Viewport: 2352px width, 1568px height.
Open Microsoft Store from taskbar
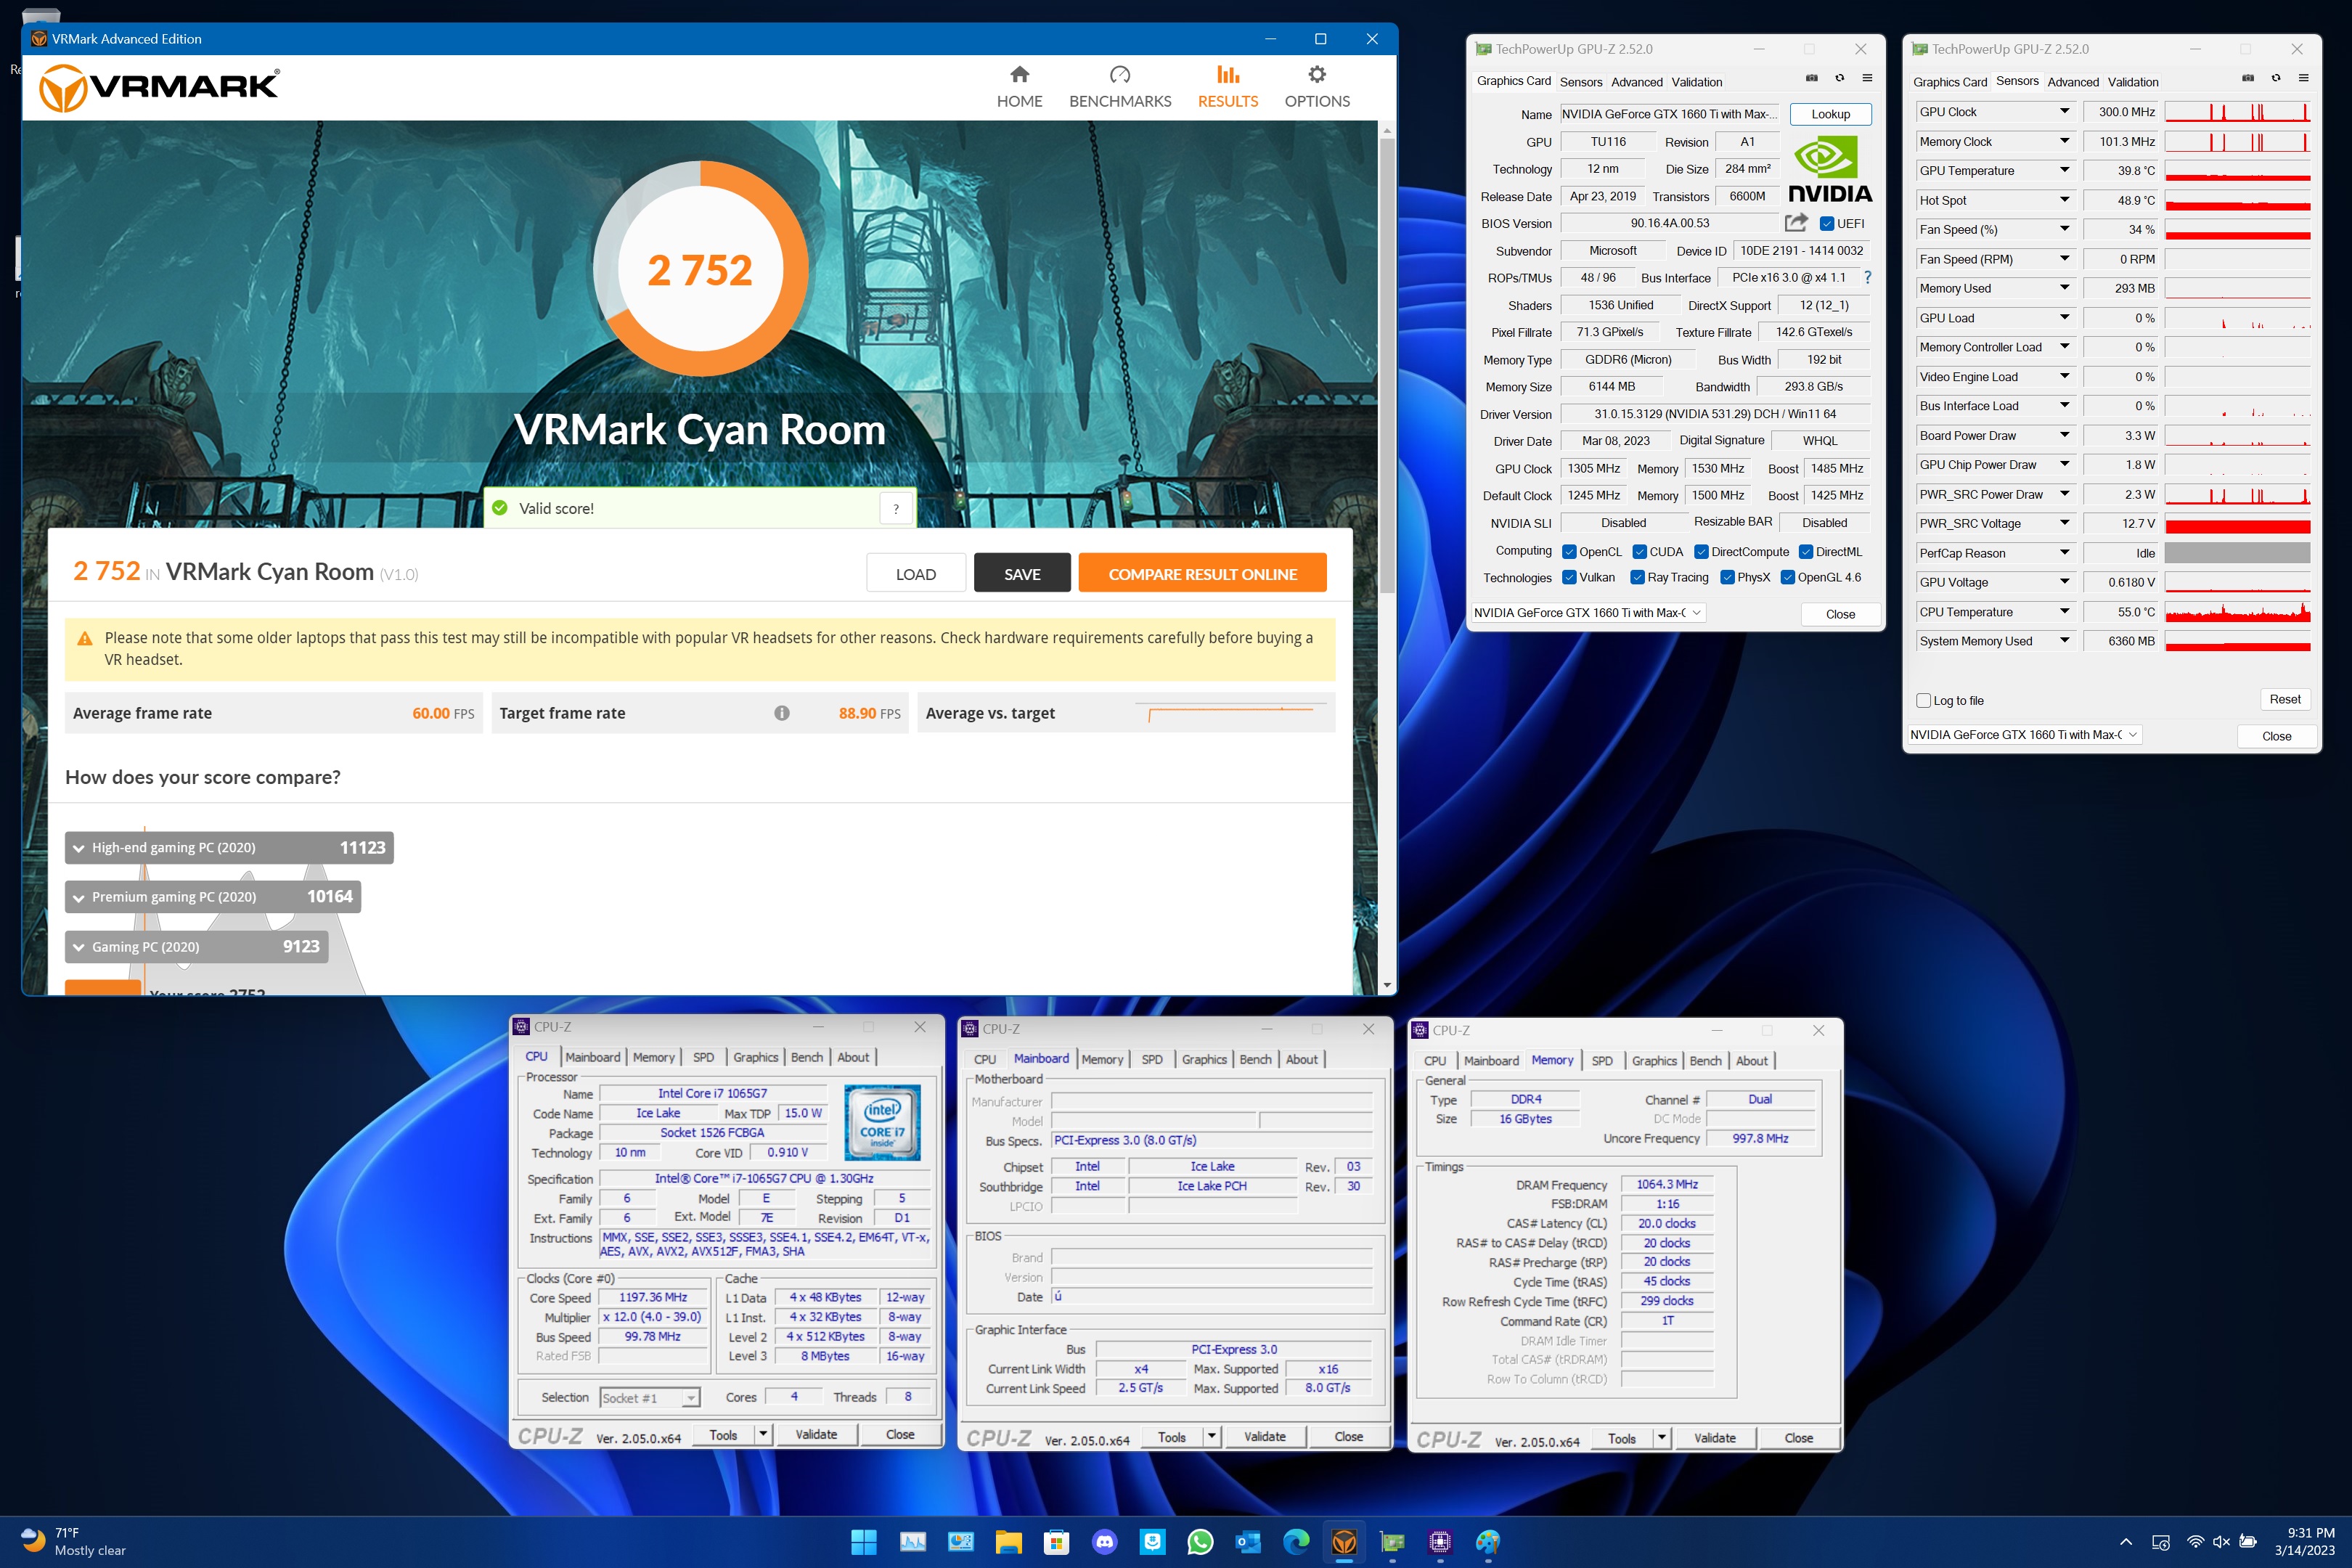pyautogui.click(x=1056, y=1542)
